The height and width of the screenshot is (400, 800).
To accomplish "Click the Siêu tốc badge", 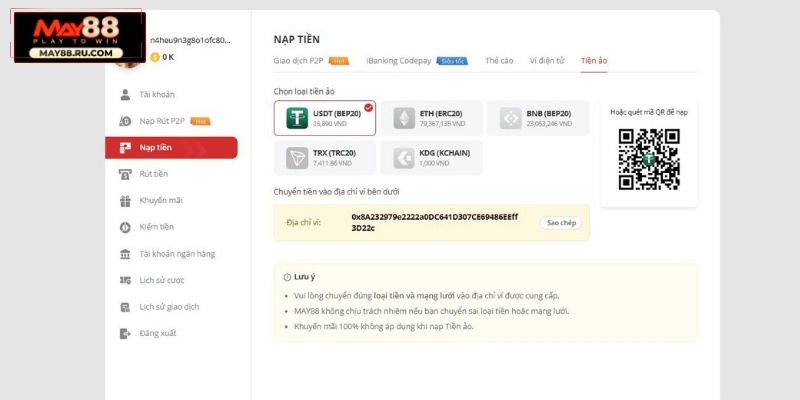I will point(452,61).
